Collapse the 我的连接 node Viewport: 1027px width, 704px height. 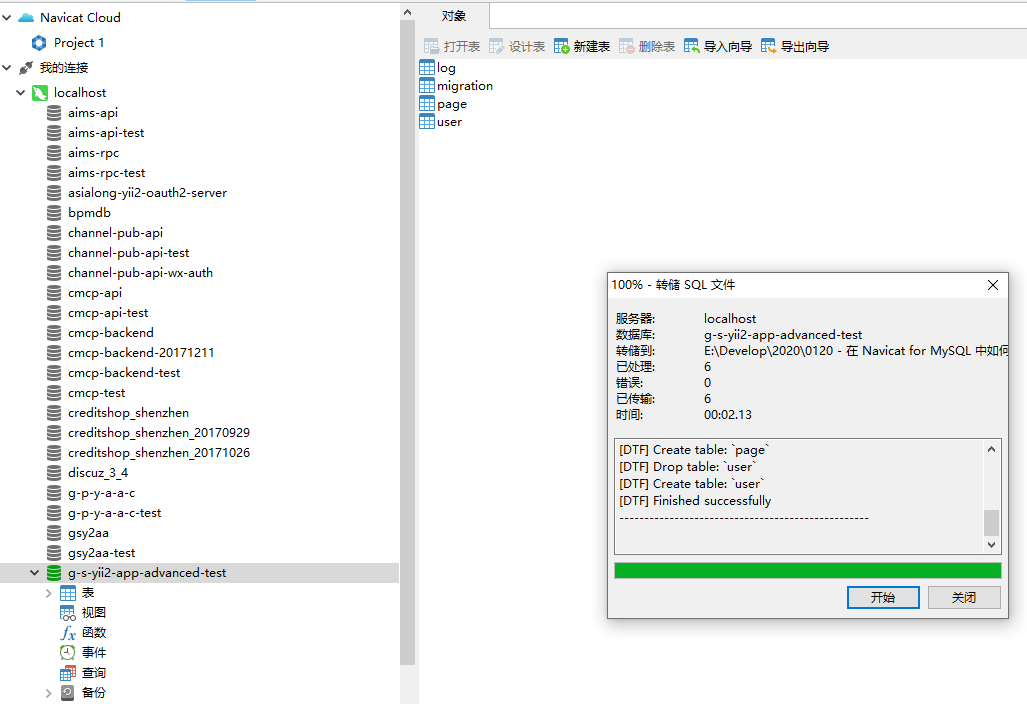(7, 67)
